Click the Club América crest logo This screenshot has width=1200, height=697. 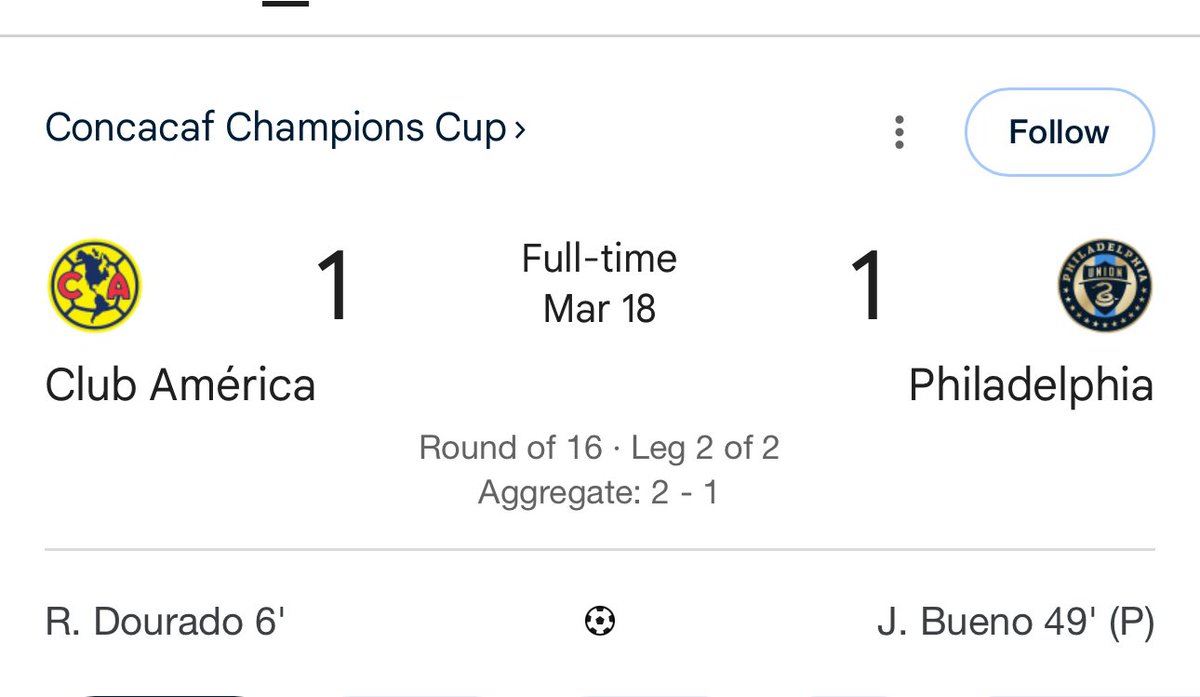(95, 285)
